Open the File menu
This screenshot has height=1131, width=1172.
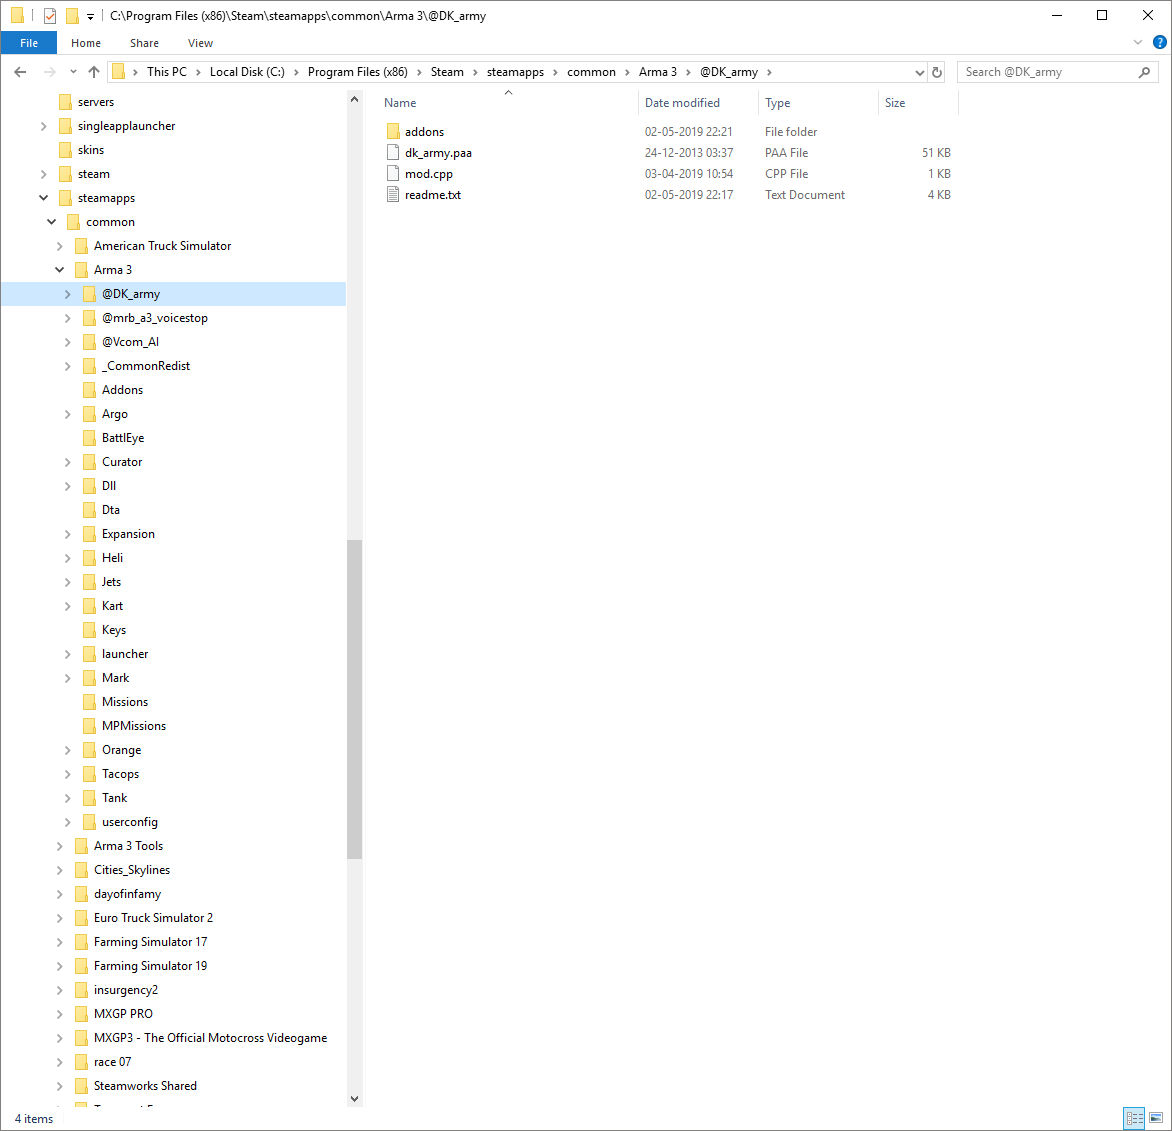29,43
